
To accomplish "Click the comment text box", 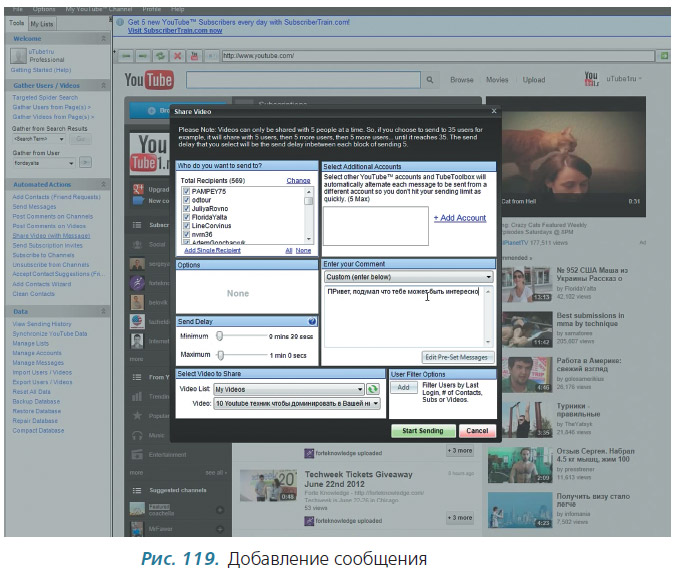I will tap(404, 316).
